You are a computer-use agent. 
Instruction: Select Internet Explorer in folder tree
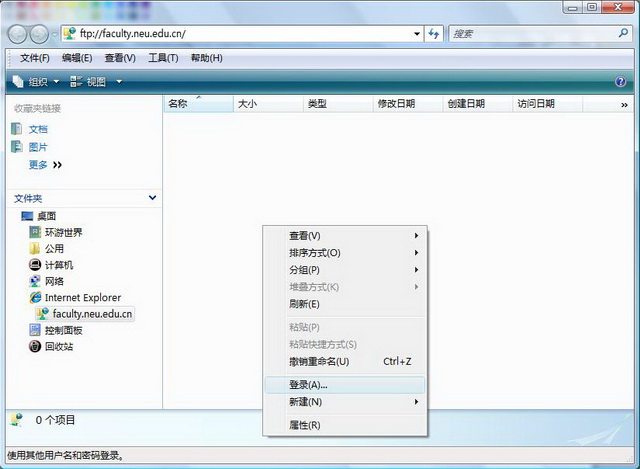point(82,297)
